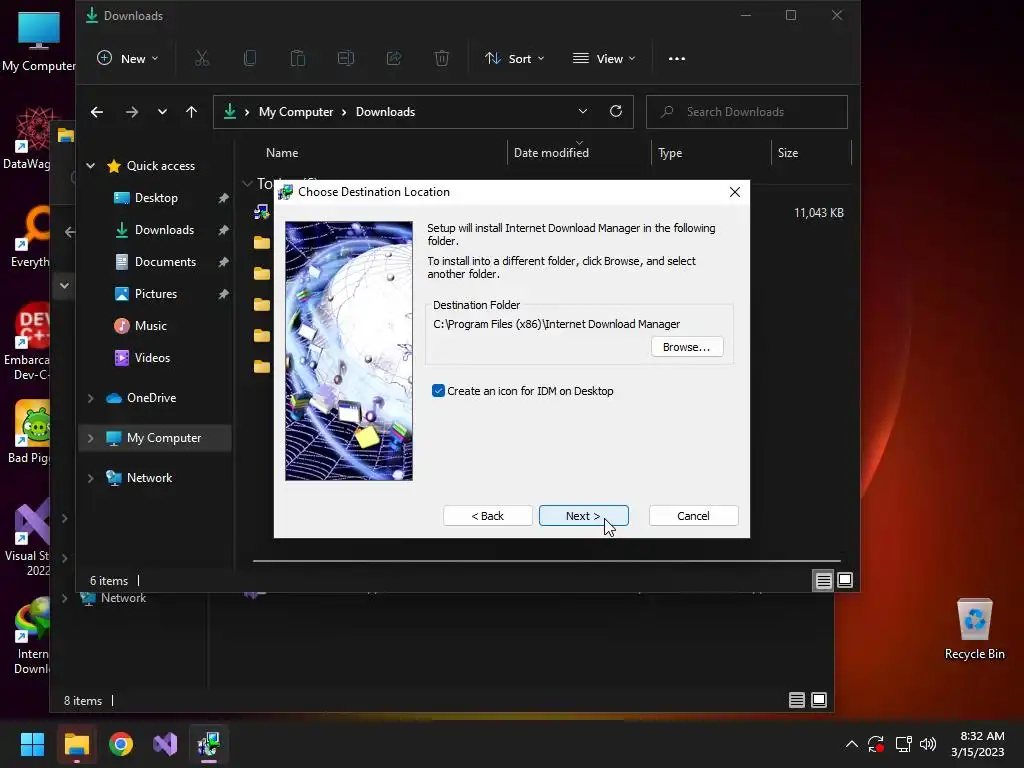Open Google Chrome from the taskbar
The width and height of the screenshot is (1024, 768).
[121, 744]
